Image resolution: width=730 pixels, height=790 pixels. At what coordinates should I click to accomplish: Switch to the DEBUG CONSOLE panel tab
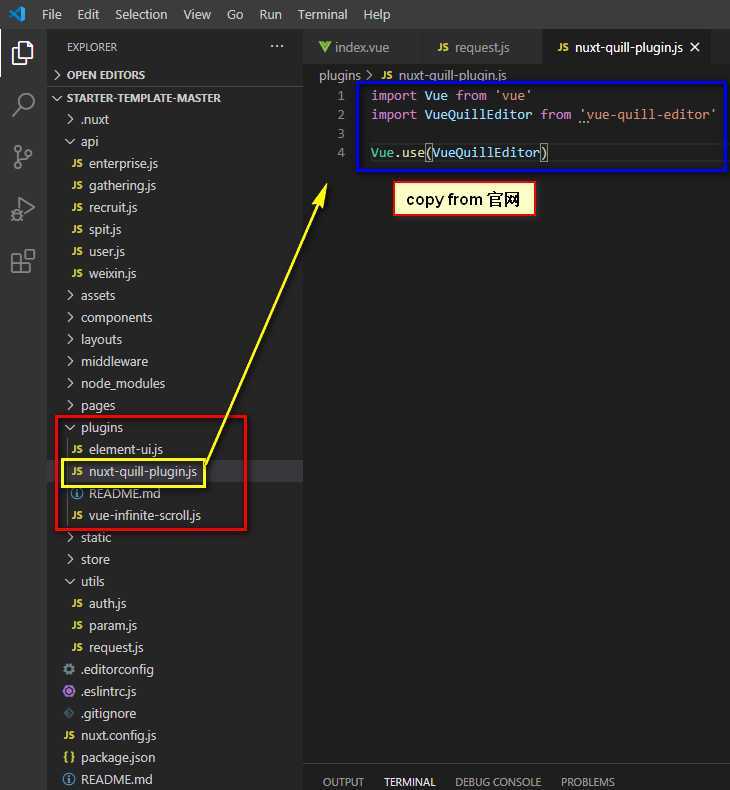pyautogui.click(x=498, y=782)
